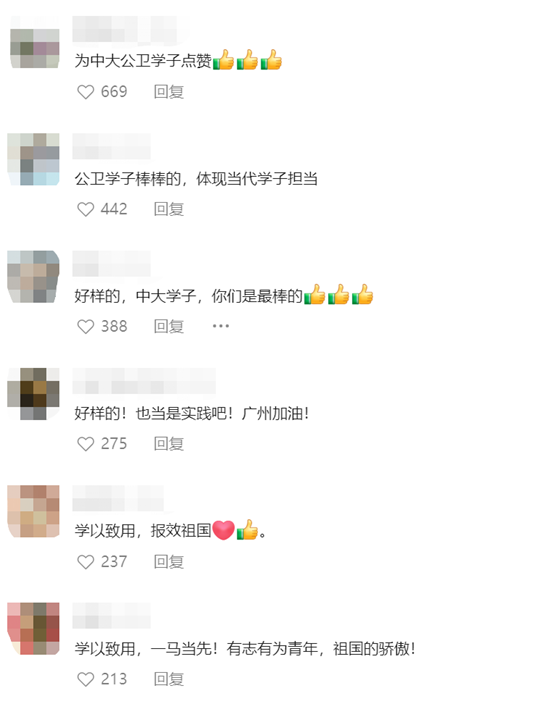Open avatar of last commenter
The height and width of the screenshot is (717, 544).
pyautogui.click(x=33, y=629)
